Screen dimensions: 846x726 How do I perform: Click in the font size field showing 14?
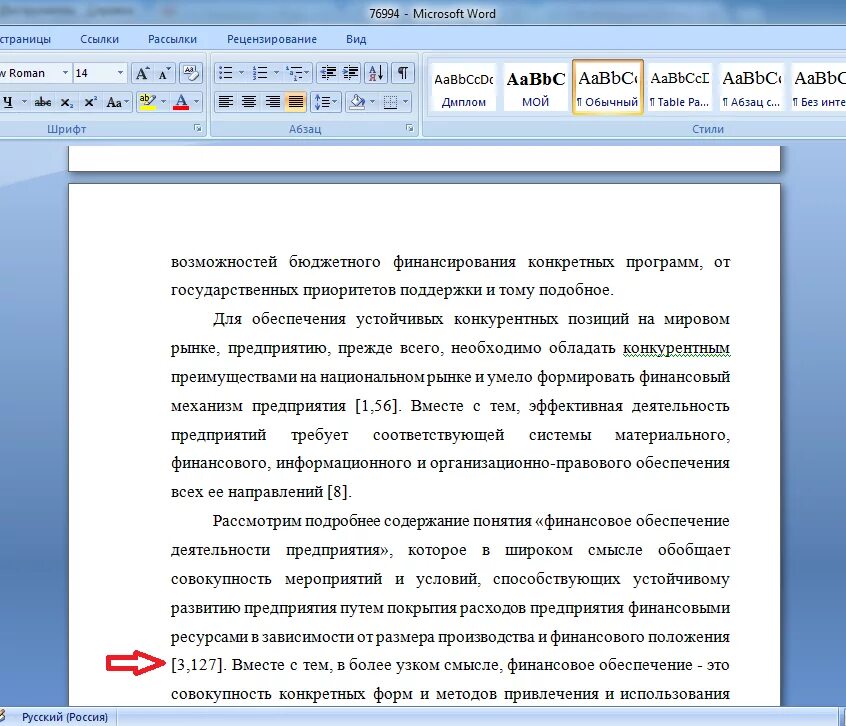pyautogui.click(x=94, y=73)
